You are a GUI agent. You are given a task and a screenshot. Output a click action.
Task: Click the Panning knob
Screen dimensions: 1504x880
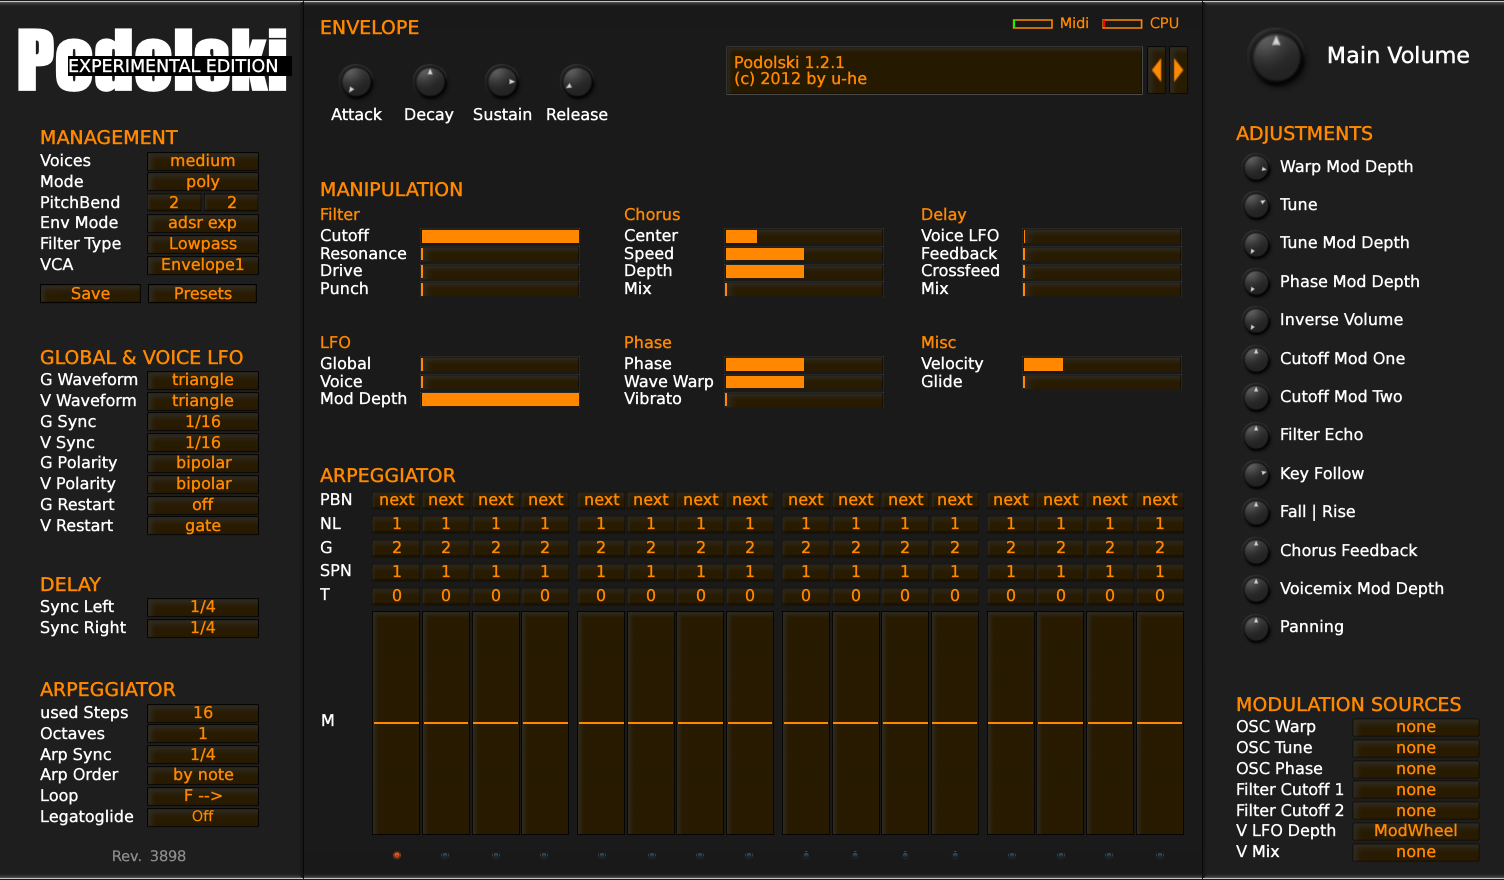coord(1256,627)
